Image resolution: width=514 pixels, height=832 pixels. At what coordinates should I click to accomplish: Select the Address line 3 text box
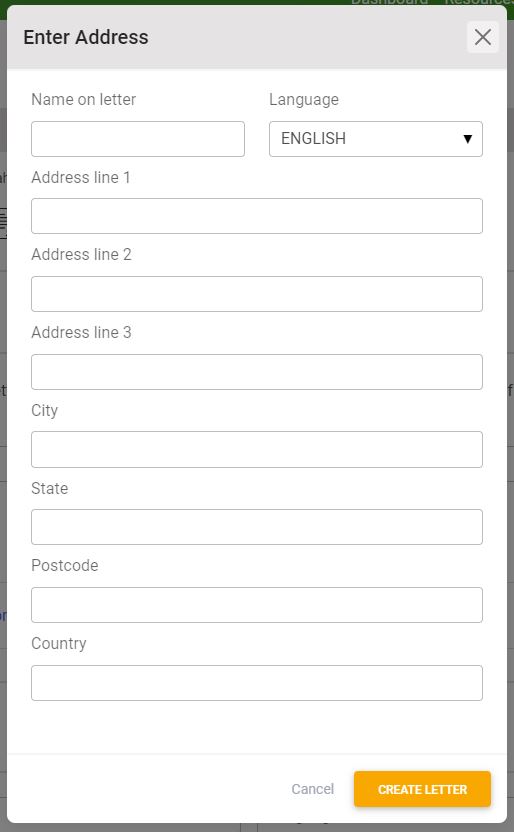(x=257, y=372)
